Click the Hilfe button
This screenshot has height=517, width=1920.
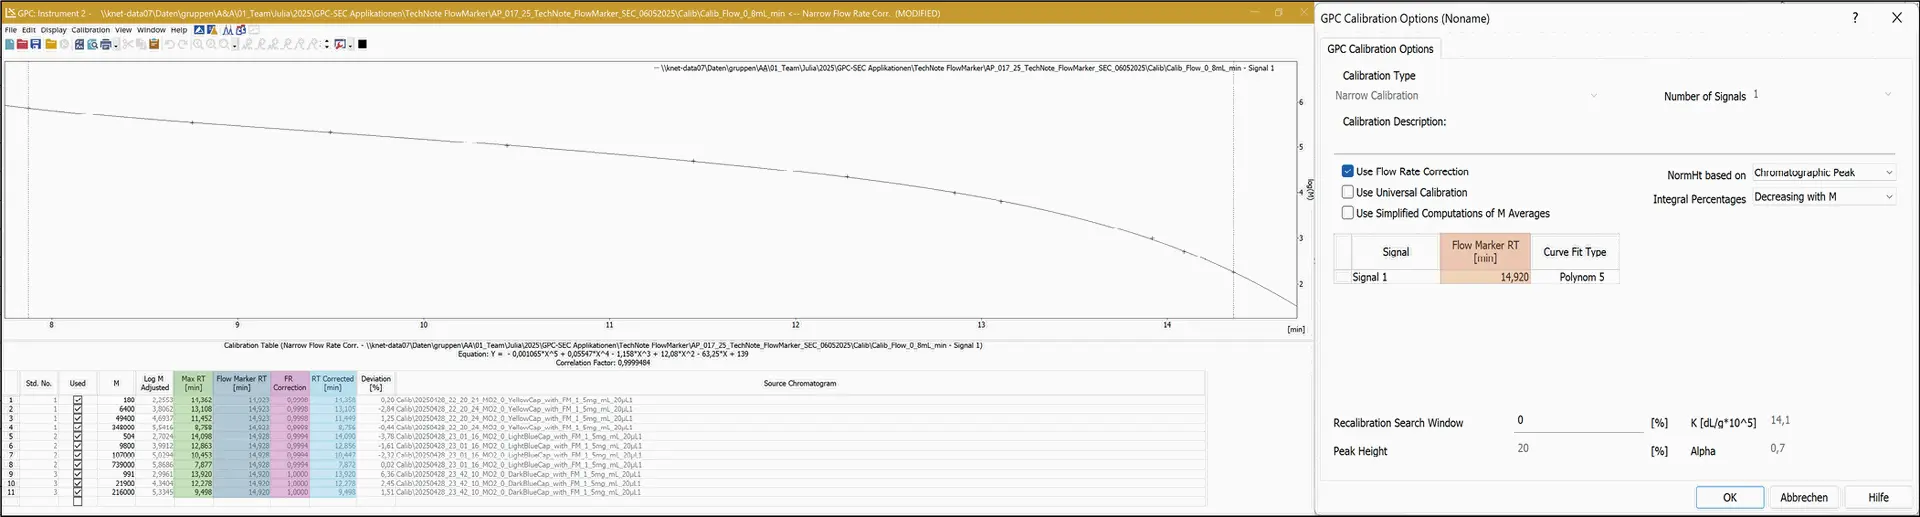click(x=1879, y=497)
